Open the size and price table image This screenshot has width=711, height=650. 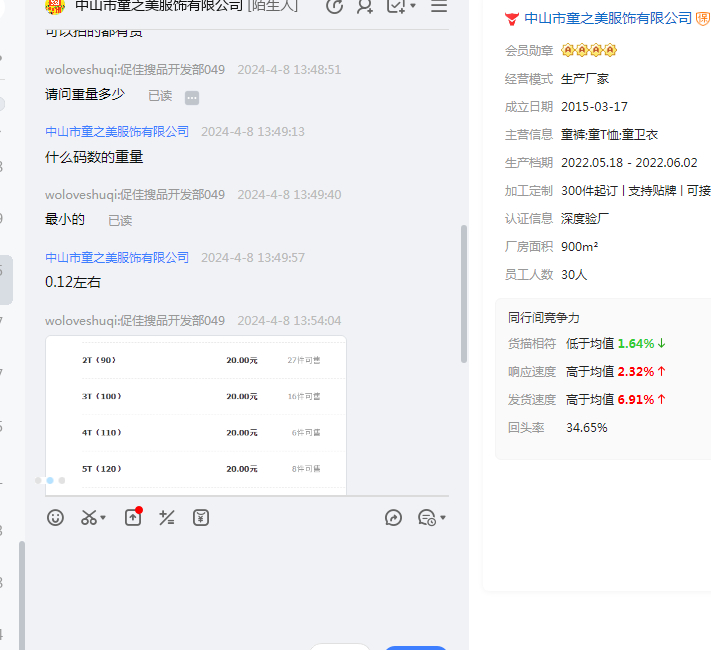click(196, 414)
